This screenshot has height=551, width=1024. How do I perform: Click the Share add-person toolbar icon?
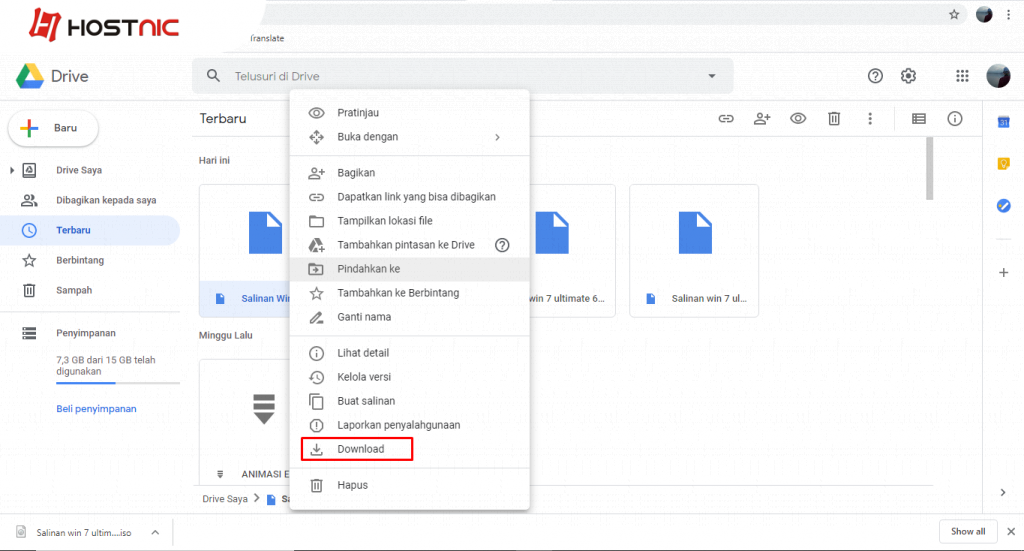click(762, 119)
